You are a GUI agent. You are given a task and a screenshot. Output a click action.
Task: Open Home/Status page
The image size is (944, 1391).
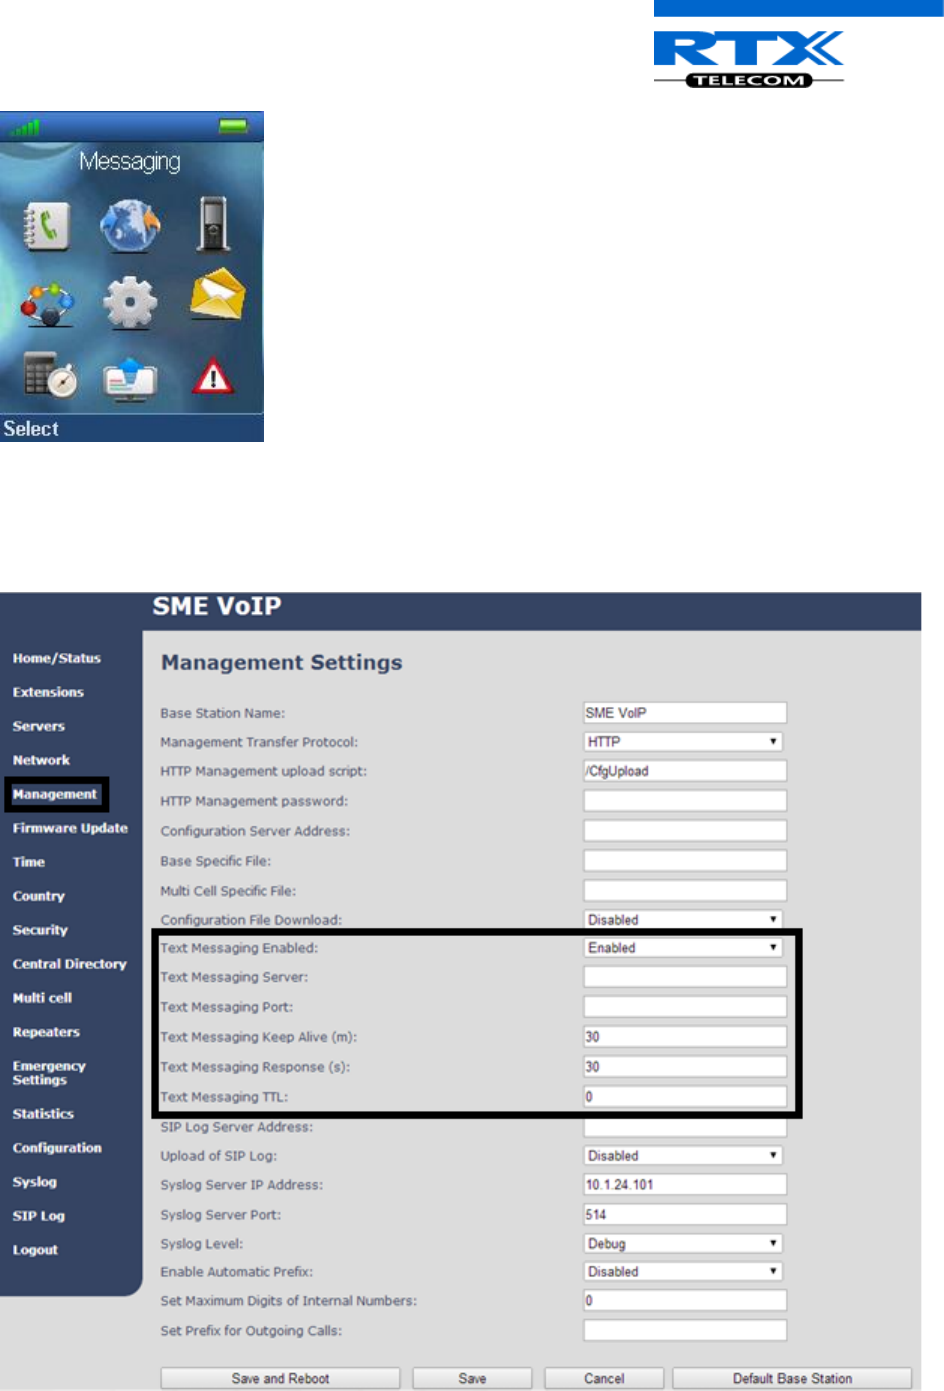pos(57,658)
